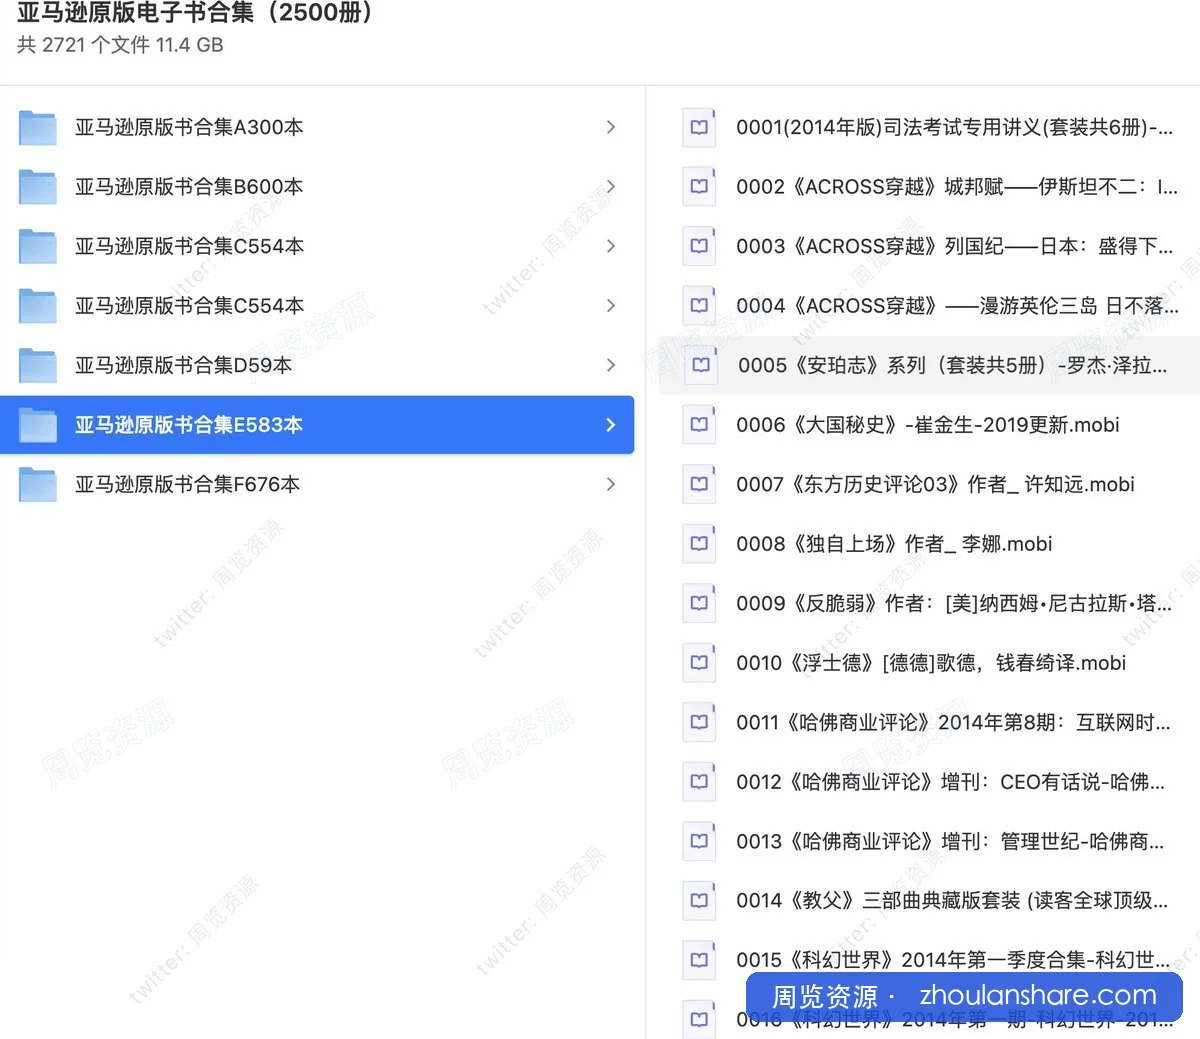Select the file name 0005《安珀志》系列（套装共5册）
Viewport: 1200px width, 1039px height.
pyautogui.click(x=953, y=365)
